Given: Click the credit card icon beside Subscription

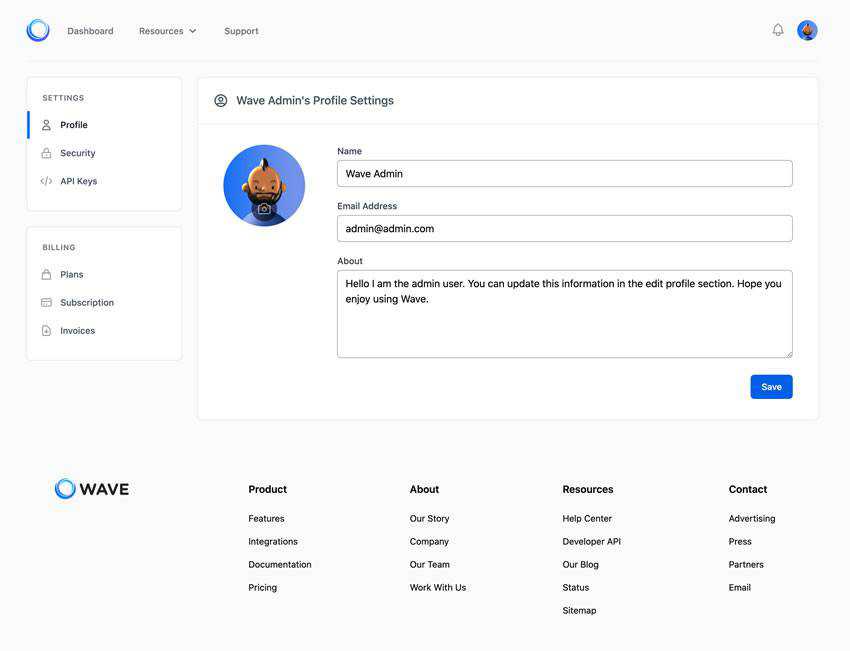Looking at the screenshot, I should coord(46,302).
